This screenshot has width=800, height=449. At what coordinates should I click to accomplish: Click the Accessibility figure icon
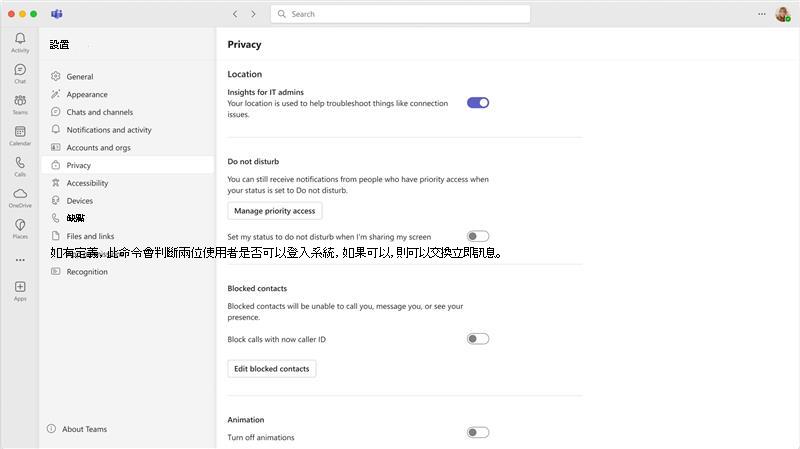coord(56,183)
